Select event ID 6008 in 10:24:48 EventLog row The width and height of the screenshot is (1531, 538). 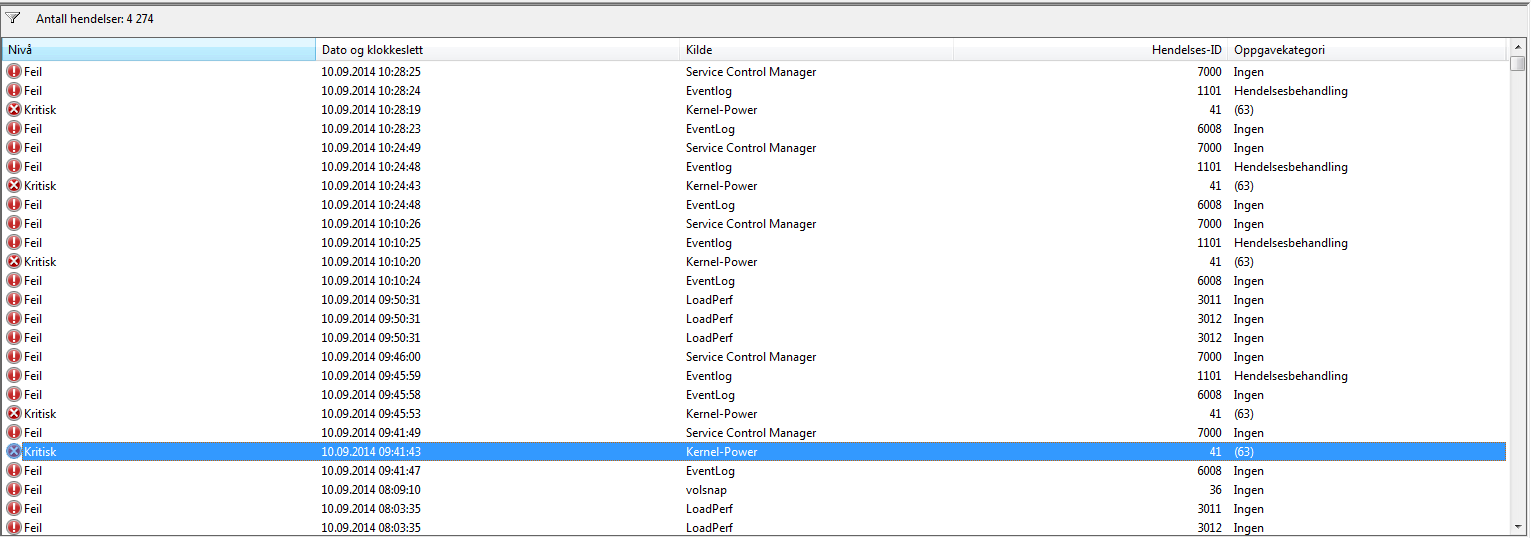pyautogui.click(x=1209, y=205)
